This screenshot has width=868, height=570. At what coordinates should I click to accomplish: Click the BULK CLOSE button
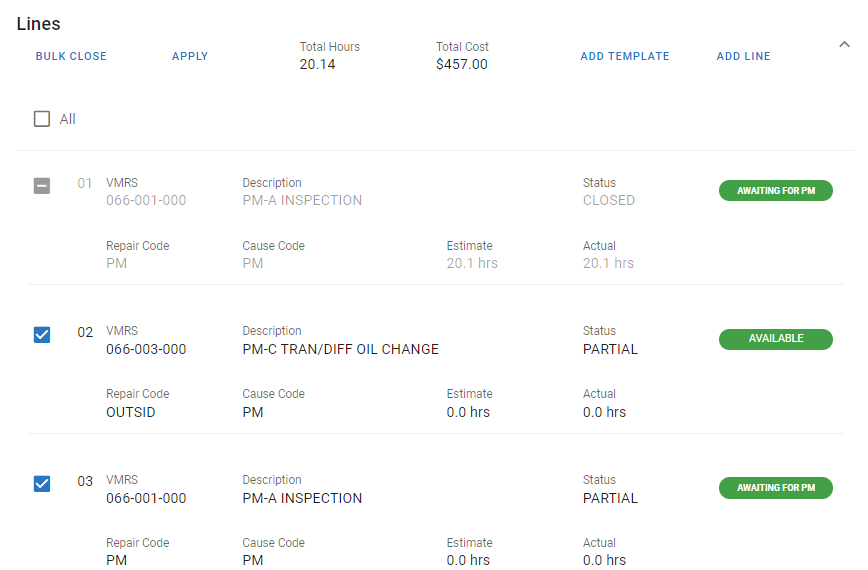click(71, 57)
